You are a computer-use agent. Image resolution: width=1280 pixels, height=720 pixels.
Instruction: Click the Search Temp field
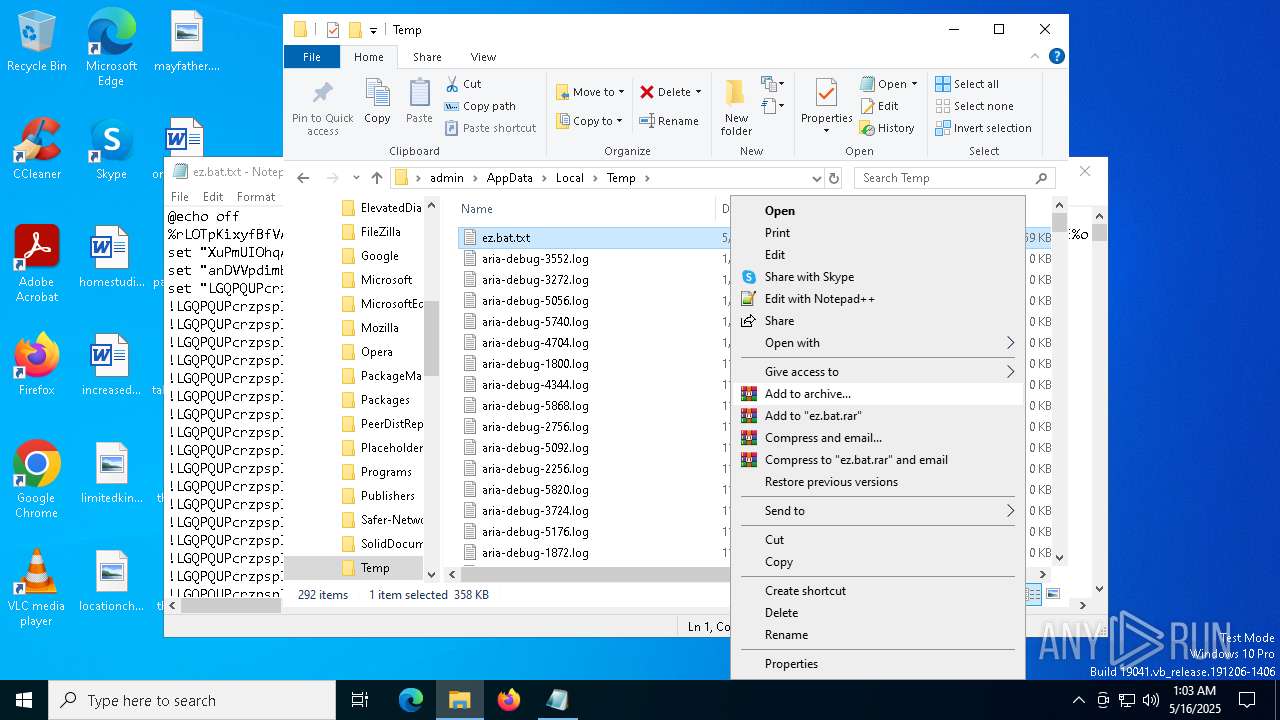coord(954,178)
